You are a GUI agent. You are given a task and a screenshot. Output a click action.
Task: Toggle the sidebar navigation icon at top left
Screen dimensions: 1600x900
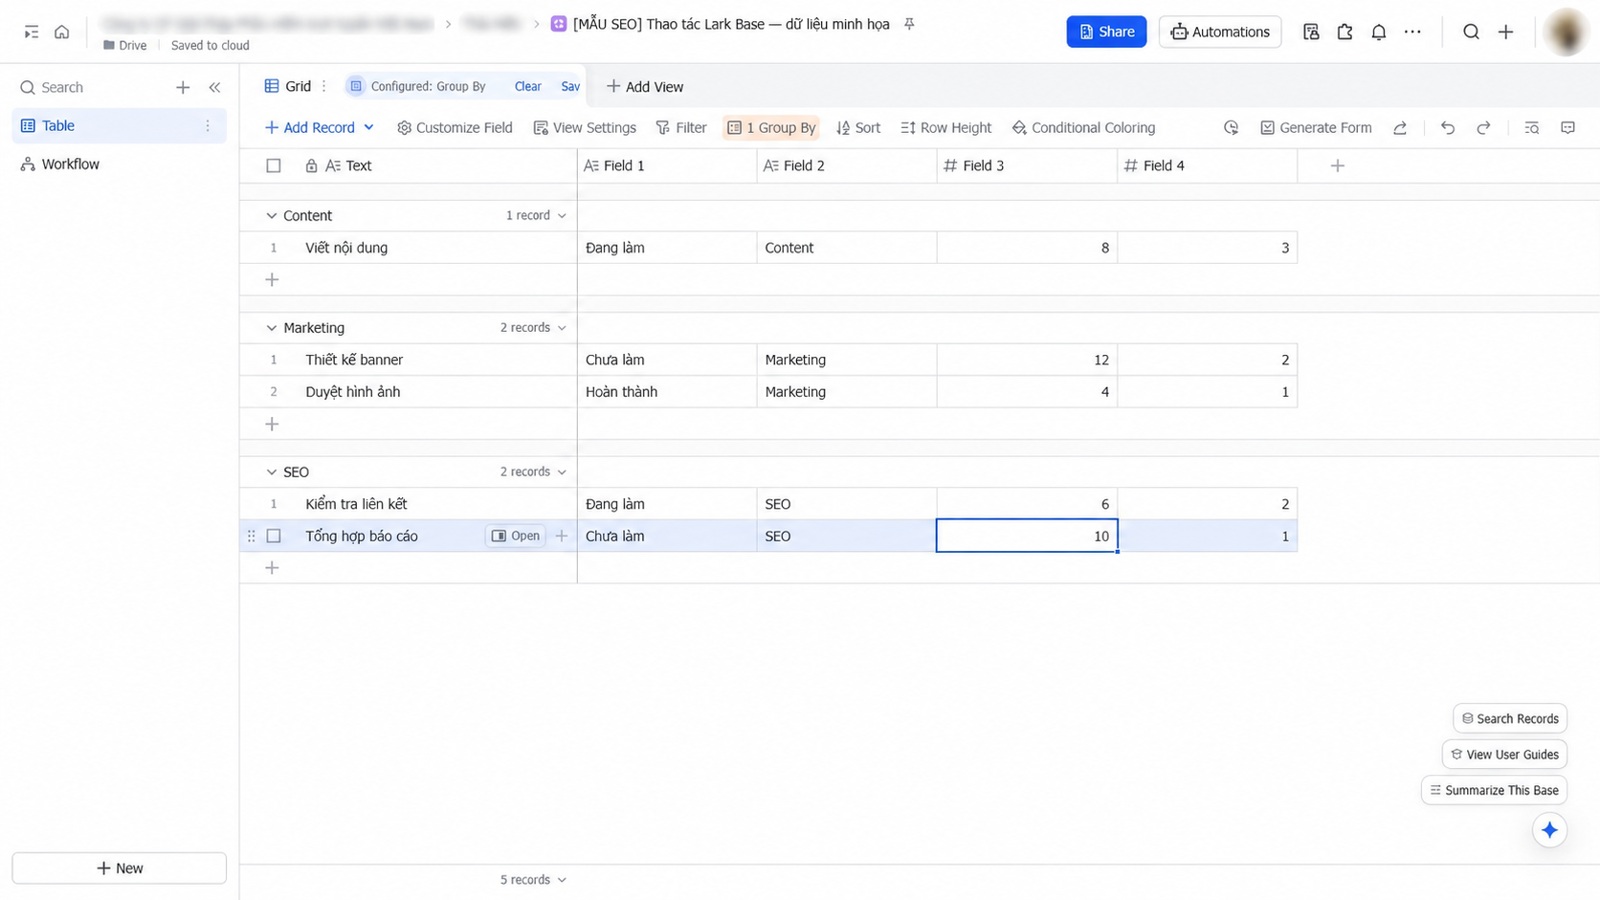[31, 32]
